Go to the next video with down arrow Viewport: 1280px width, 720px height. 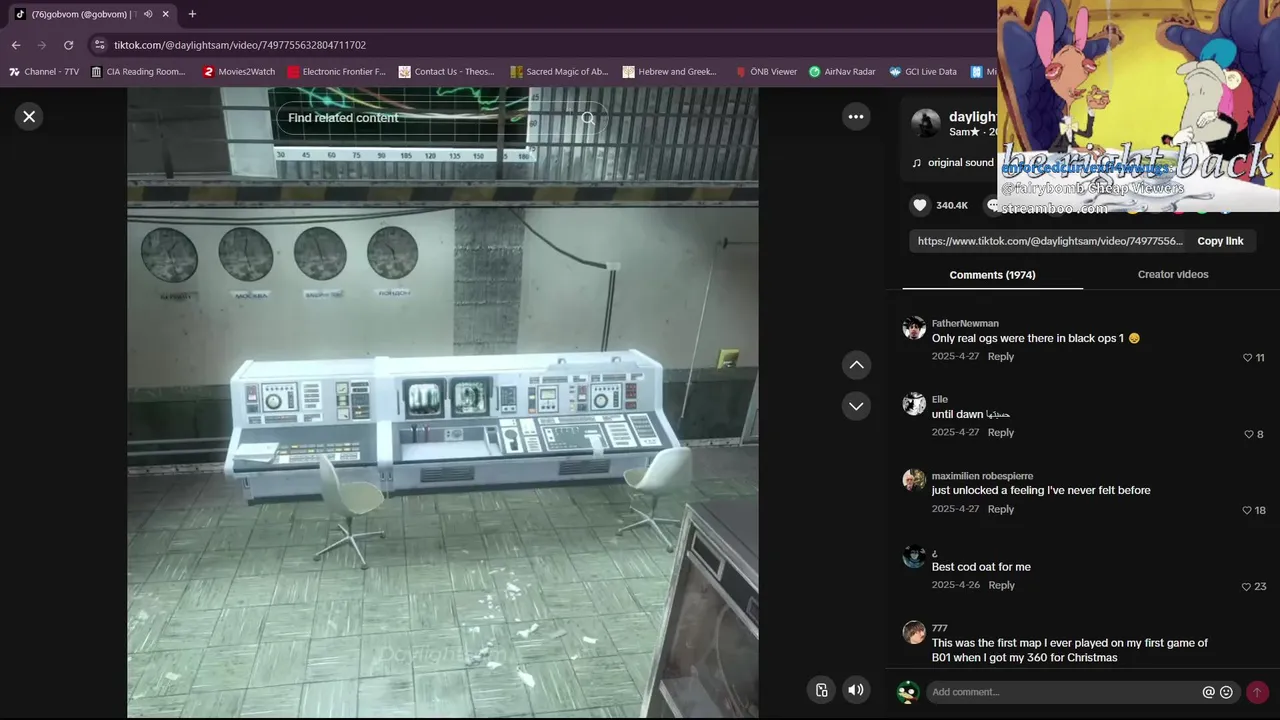coord(856,406)
